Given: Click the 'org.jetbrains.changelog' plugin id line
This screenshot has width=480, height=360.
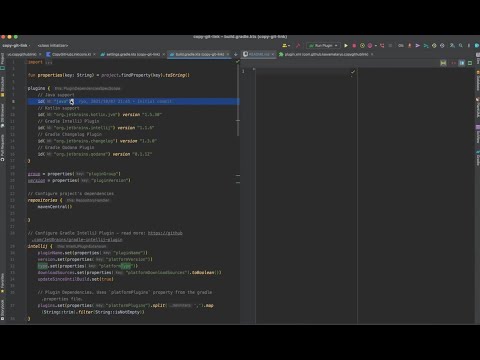Looking at the screenshot, I should coord(97,141).
